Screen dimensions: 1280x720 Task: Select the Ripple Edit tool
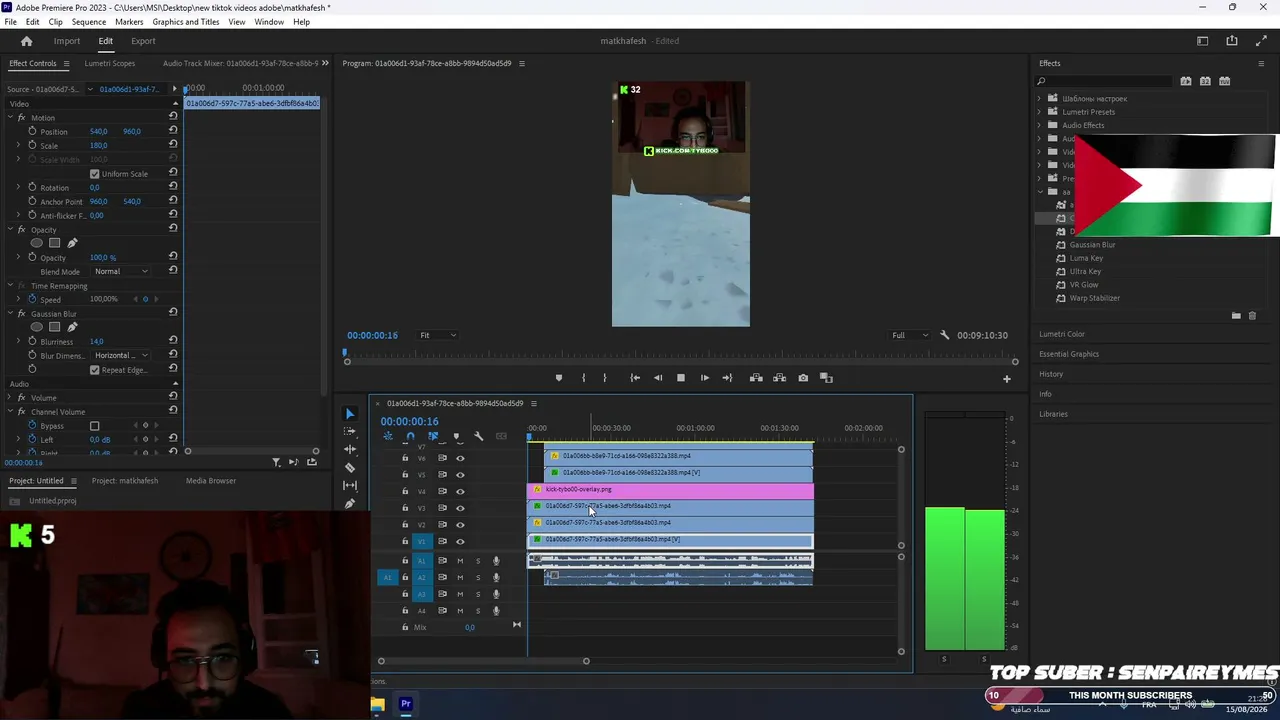[x=349, y=450]
